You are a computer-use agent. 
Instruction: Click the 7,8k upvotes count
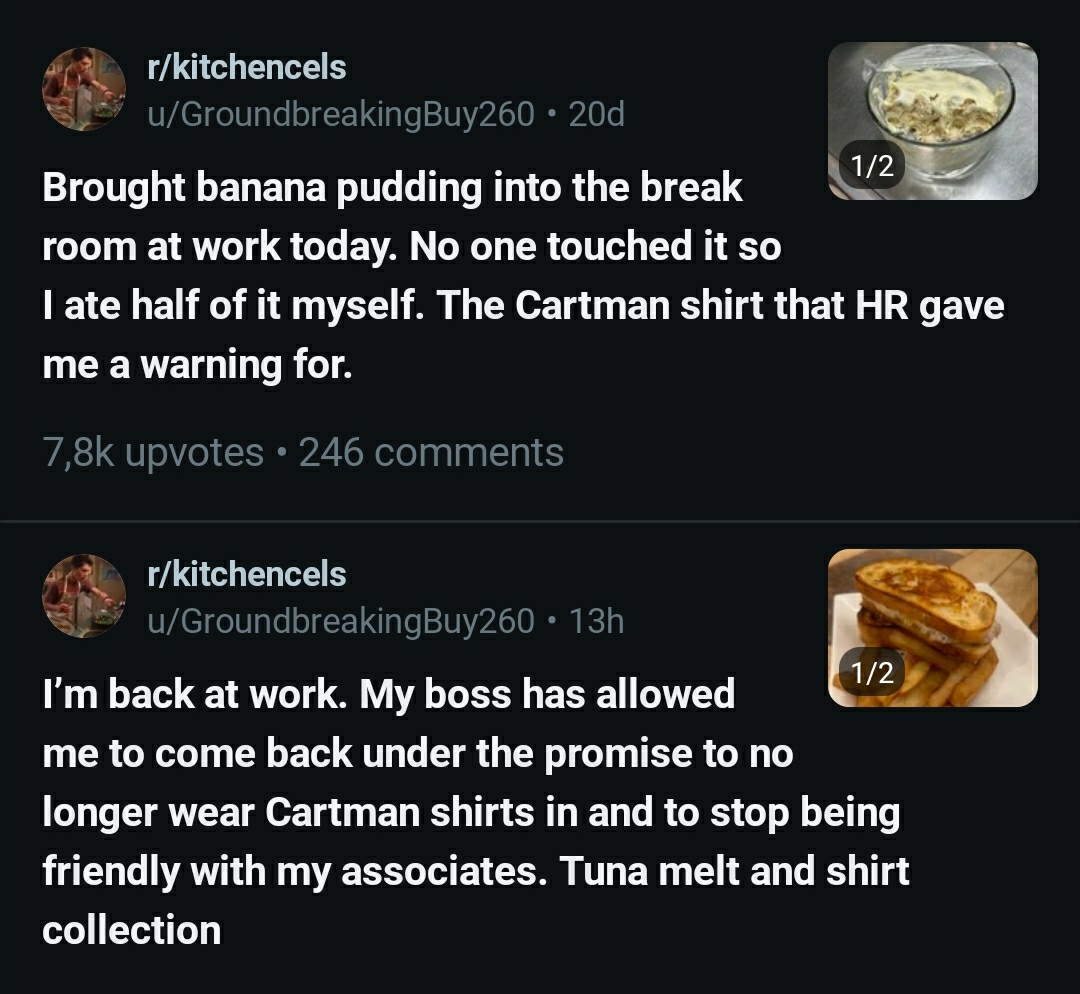[152, 453]
